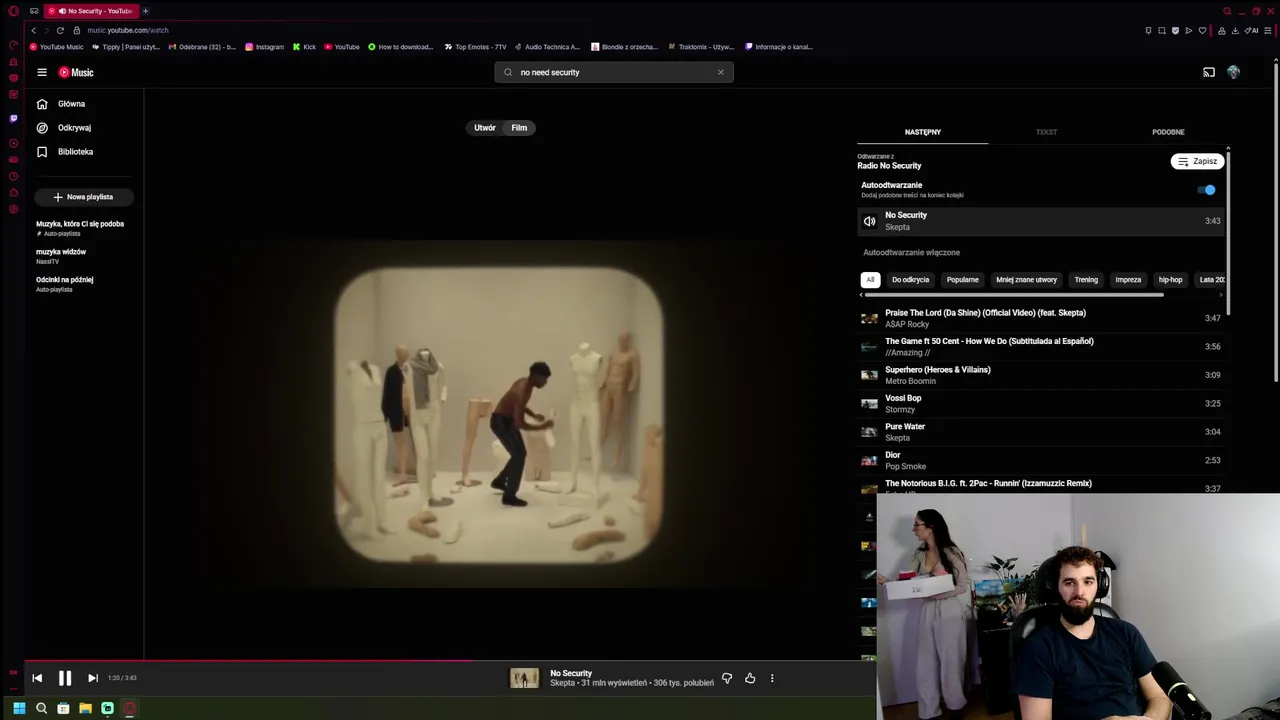Open Twitch icon in the browser sidebar
The image size is (1280, 720).
(x=13, y=118)
